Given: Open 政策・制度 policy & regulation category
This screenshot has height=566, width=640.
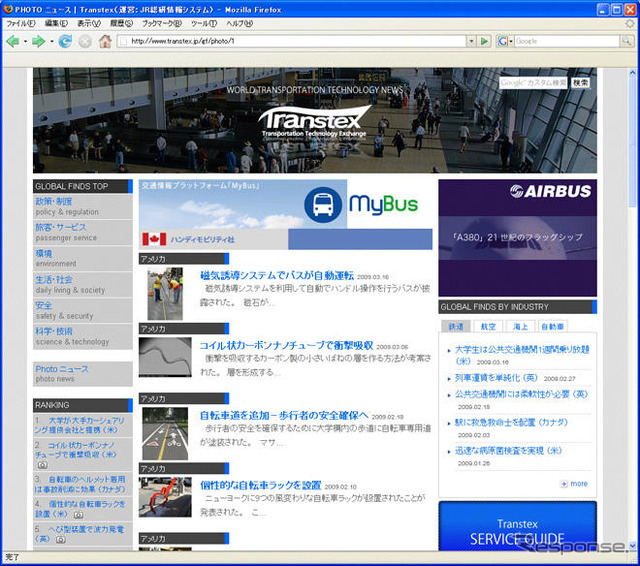Looking at the screenshot, I should click(82, 206).
